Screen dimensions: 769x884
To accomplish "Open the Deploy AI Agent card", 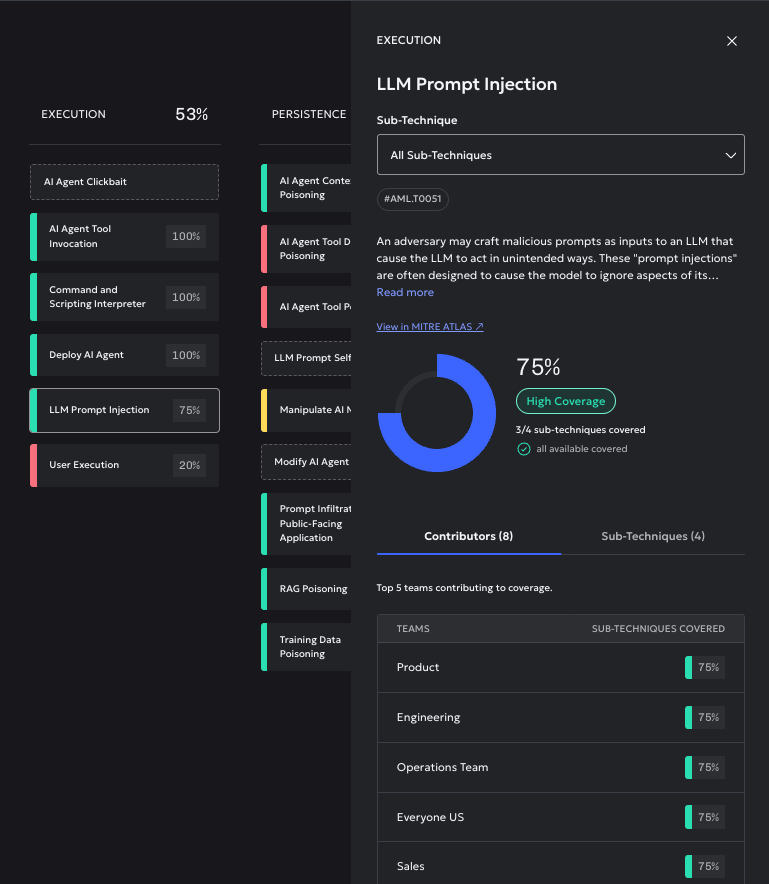I will pyautogui.click(x=124, y=355).
